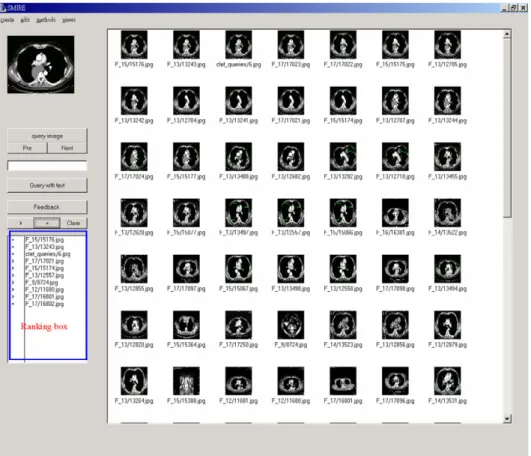Submit relevance with Feedback button
Image resolution: width=531 pixels, height=456 pixels.
pos(47,207)
